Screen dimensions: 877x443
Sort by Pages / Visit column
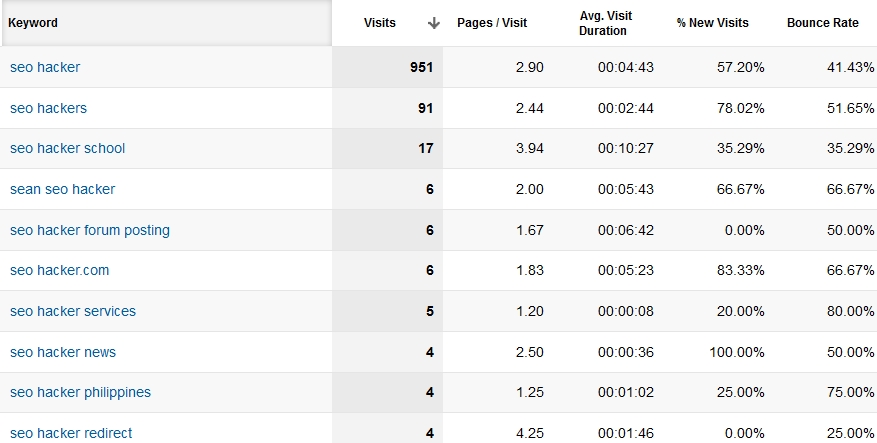[x=491, y=23]
